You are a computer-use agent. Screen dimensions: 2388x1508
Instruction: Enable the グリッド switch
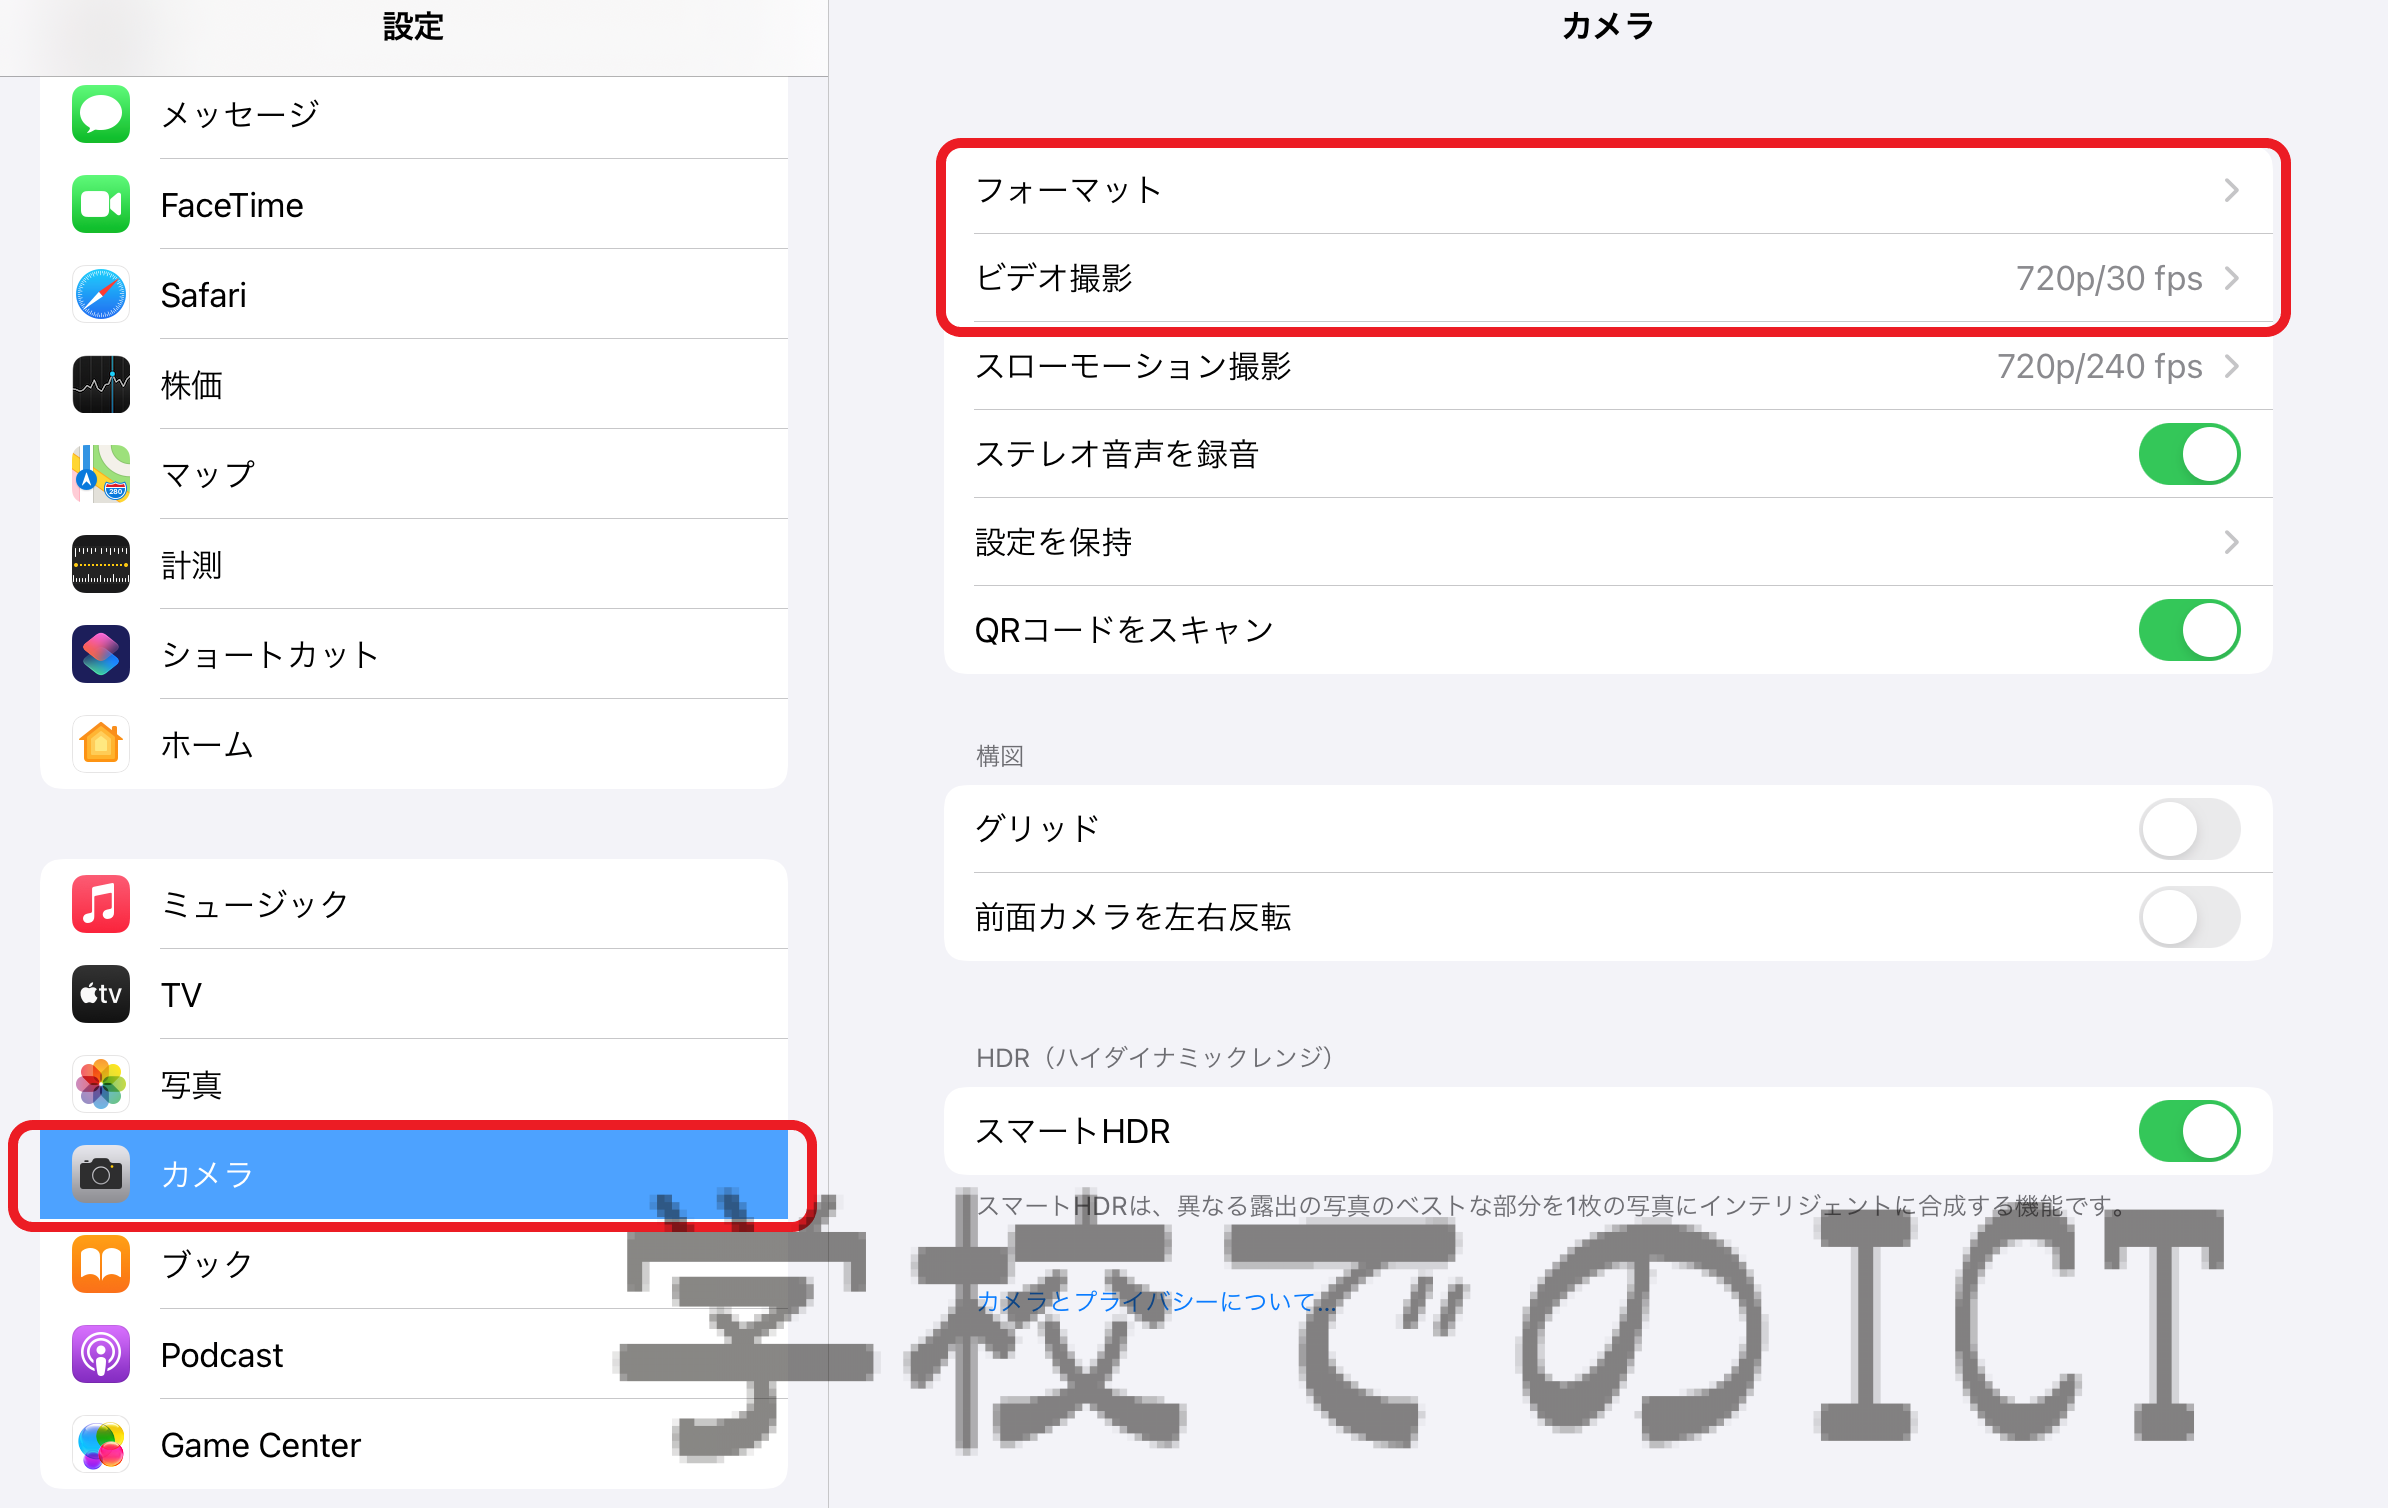(2189, 829)
